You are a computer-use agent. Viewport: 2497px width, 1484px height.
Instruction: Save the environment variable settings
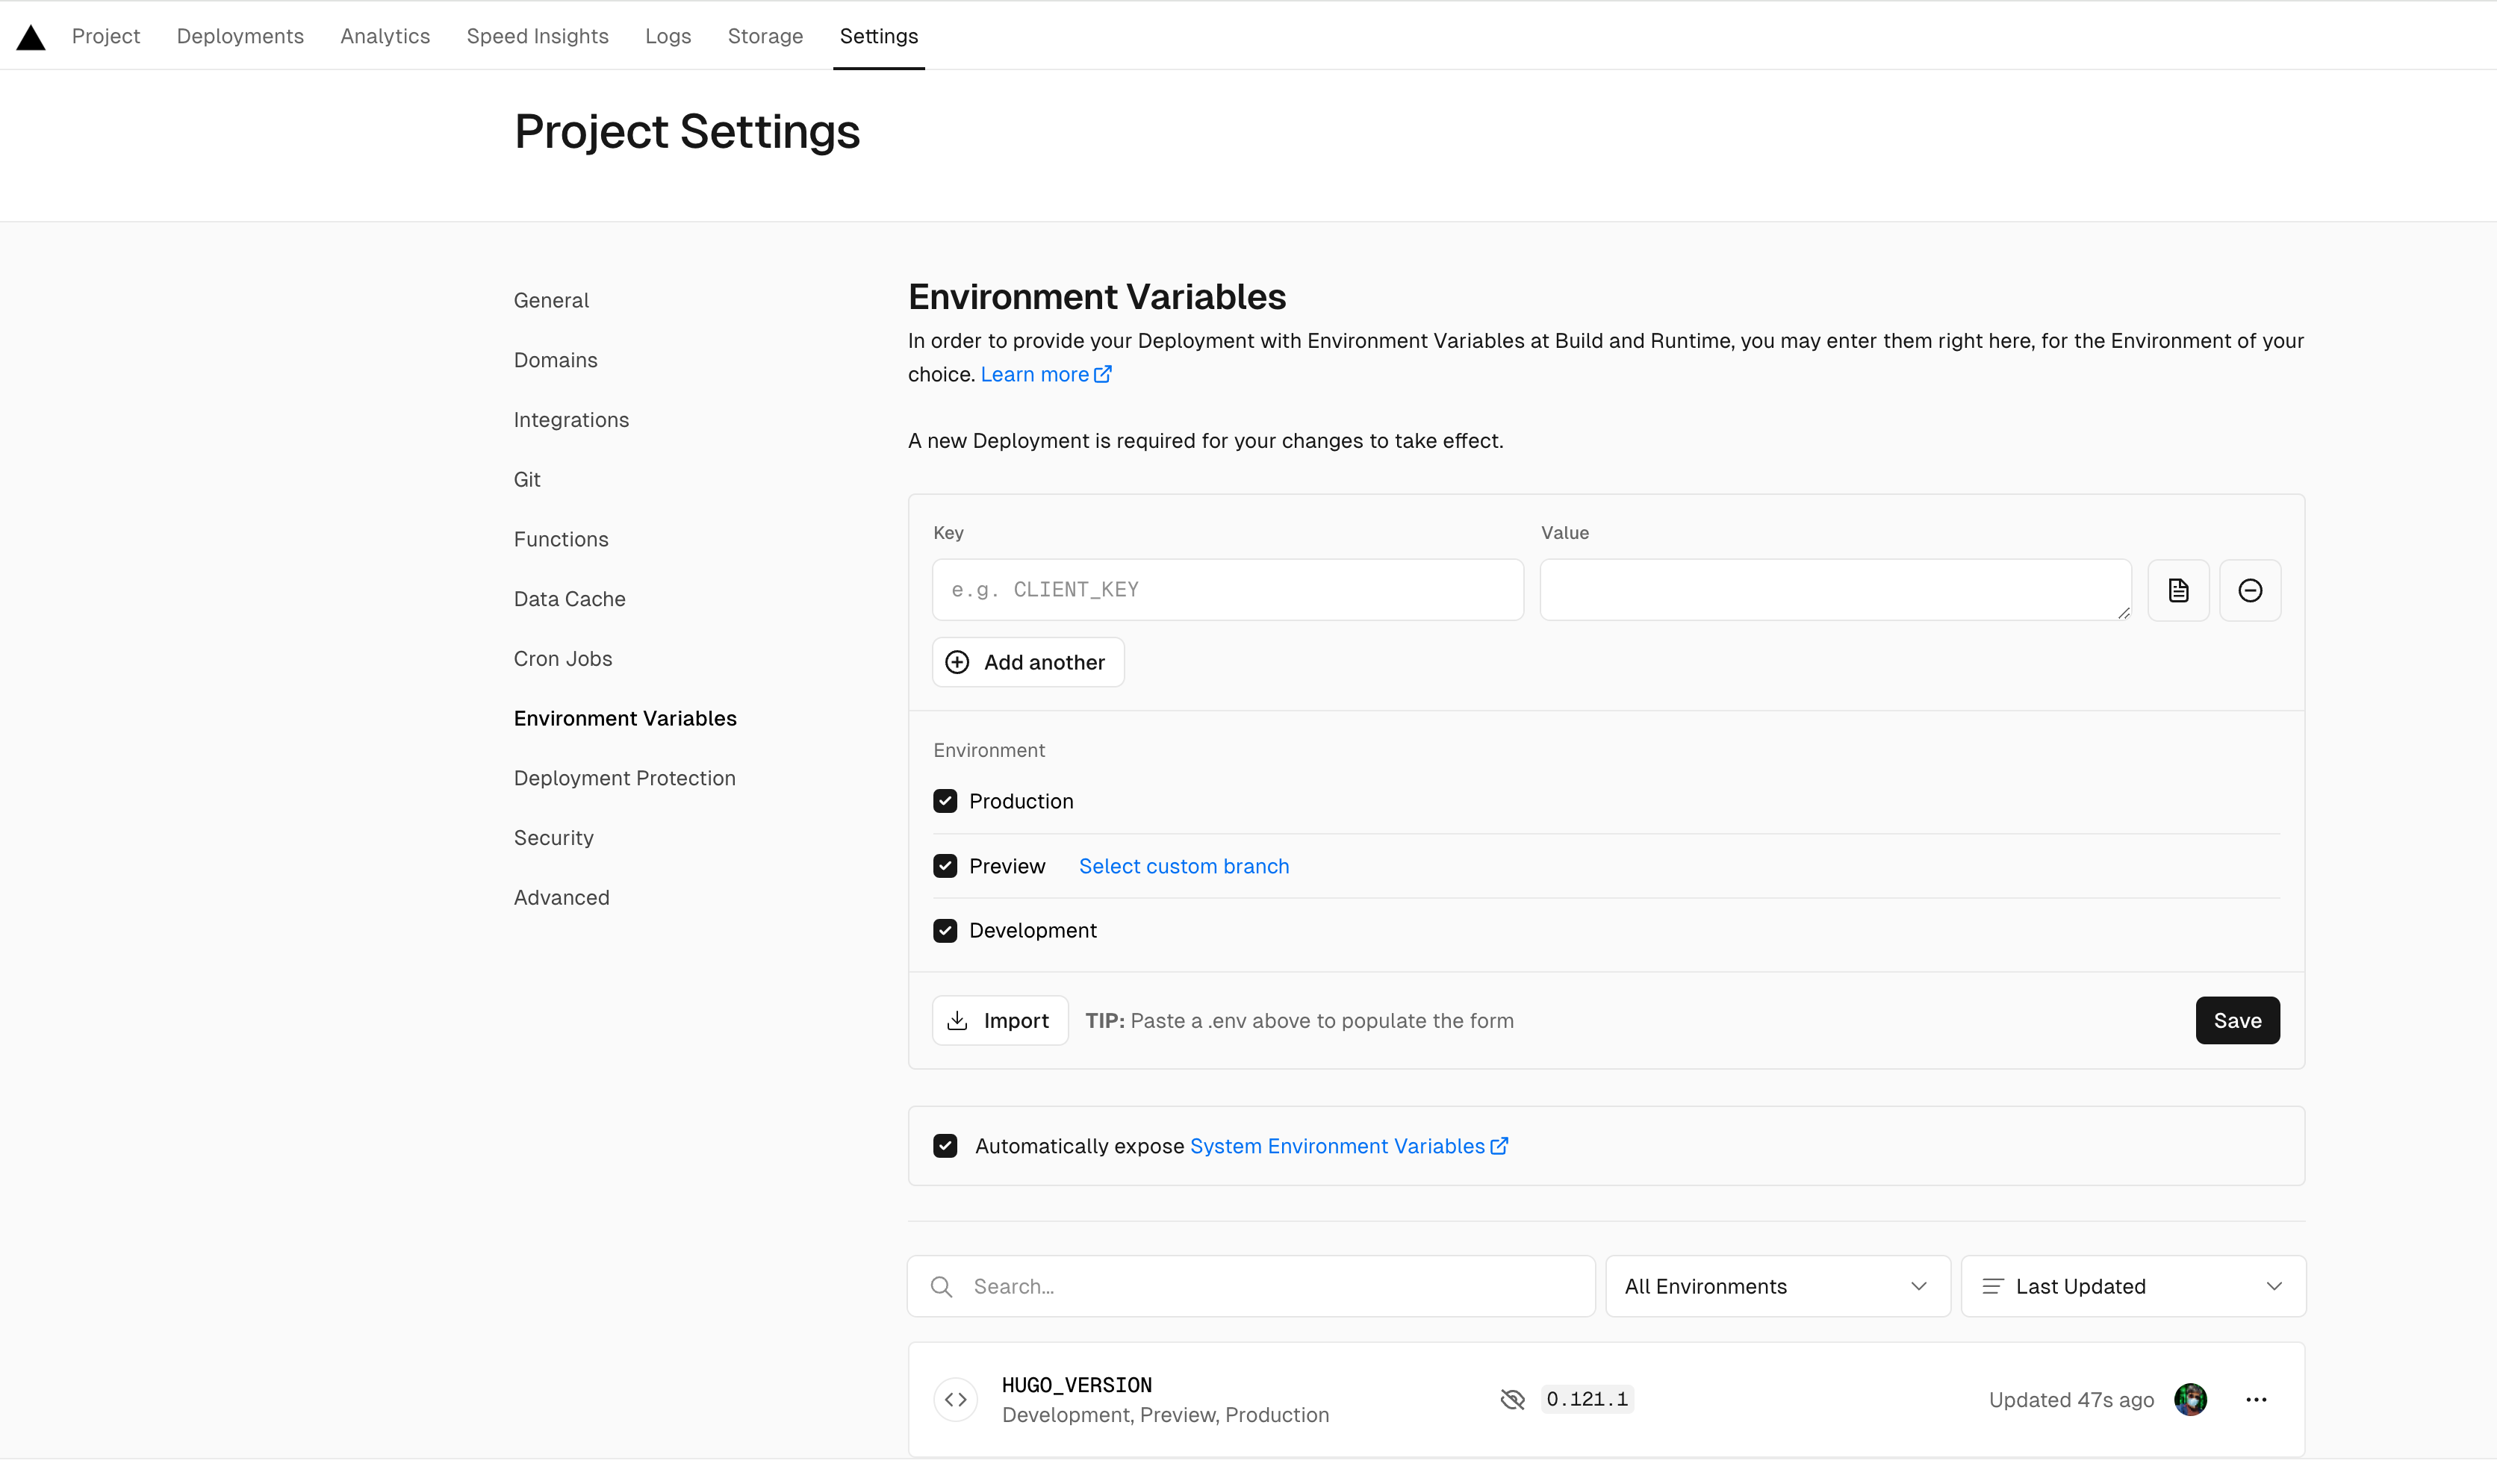[2237, 1020]
